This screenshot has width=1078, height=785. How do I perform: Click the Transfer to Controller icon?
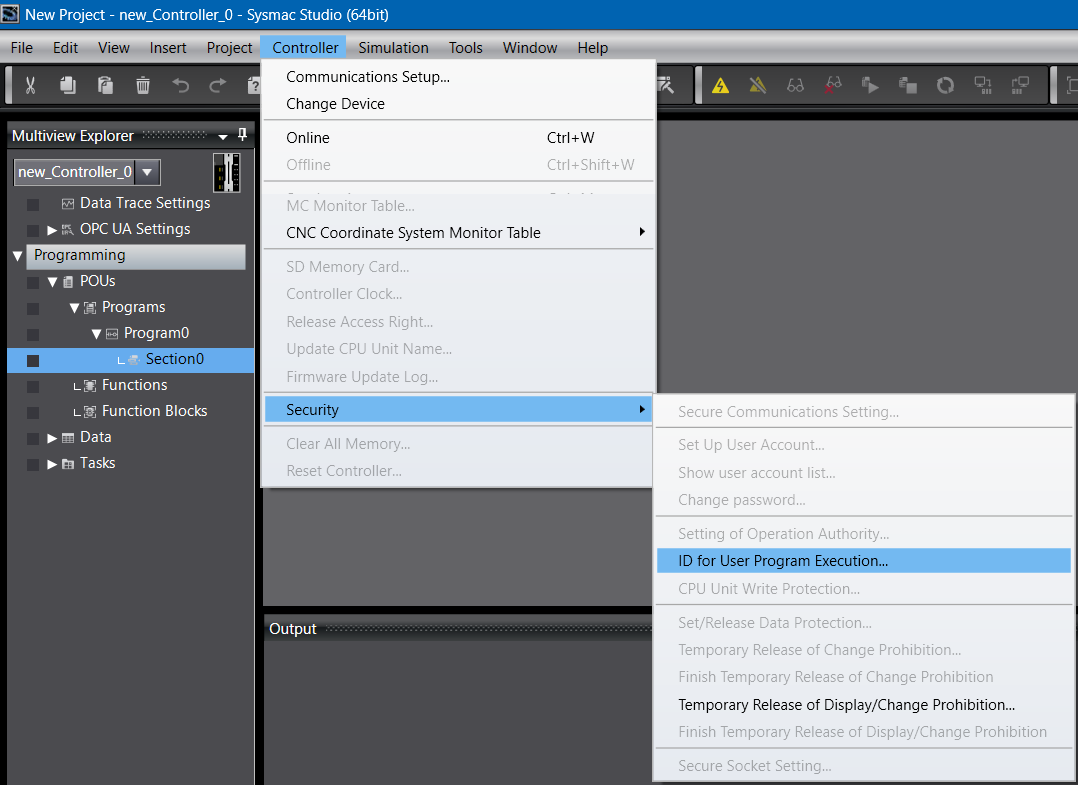(870, 85)
